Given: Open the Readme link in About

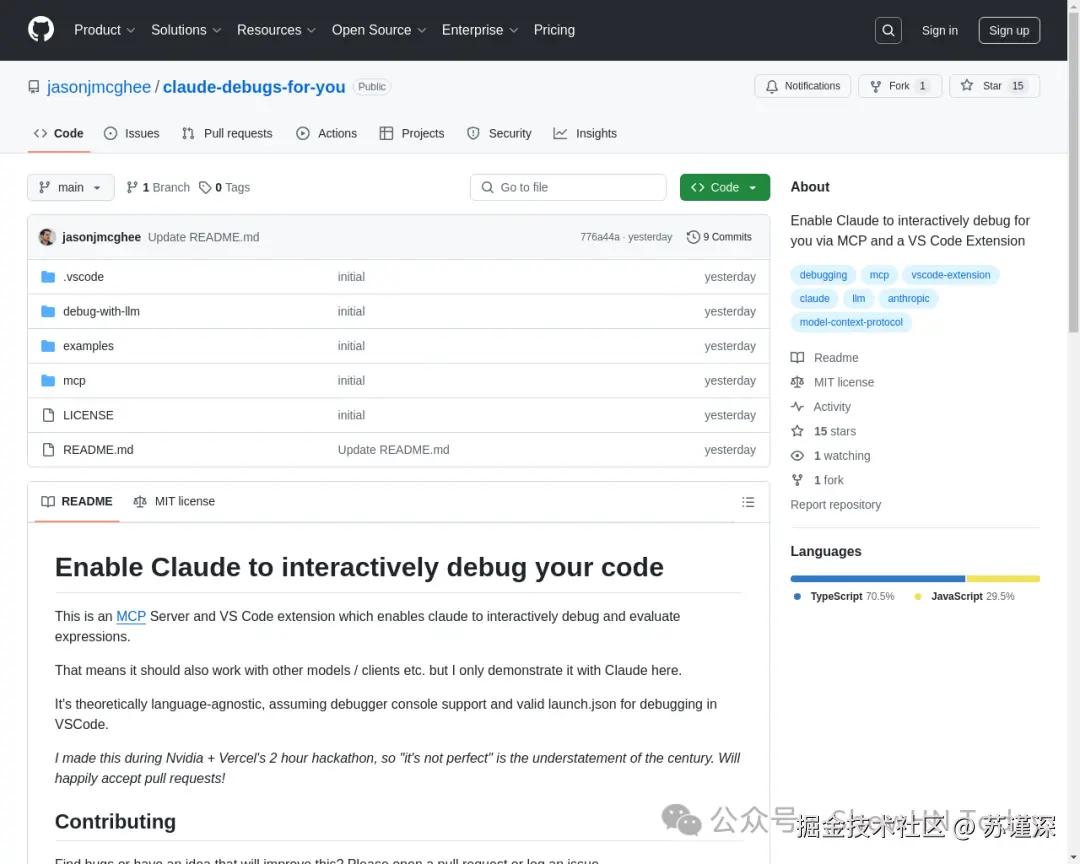Looking at the screenshot, I should 825,358.
